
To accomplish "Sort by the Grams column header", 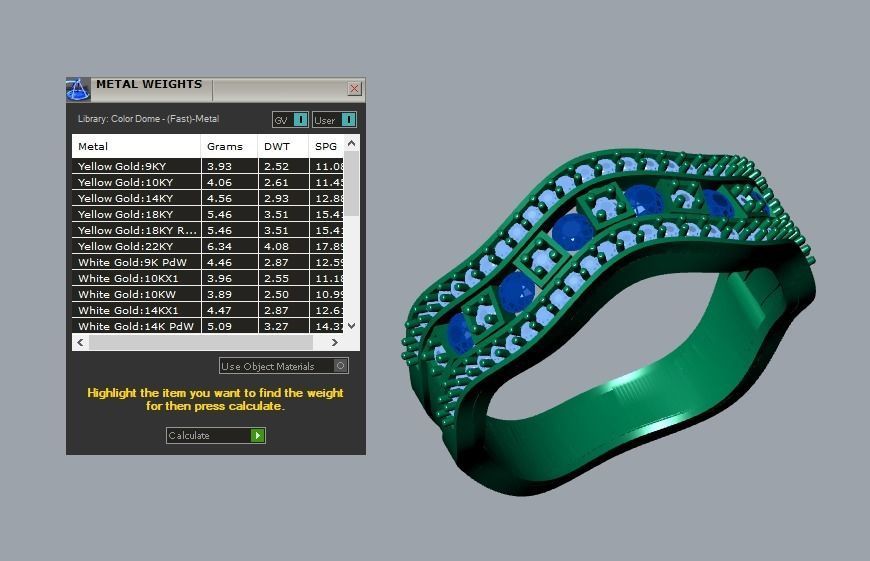I will [229, 146].
